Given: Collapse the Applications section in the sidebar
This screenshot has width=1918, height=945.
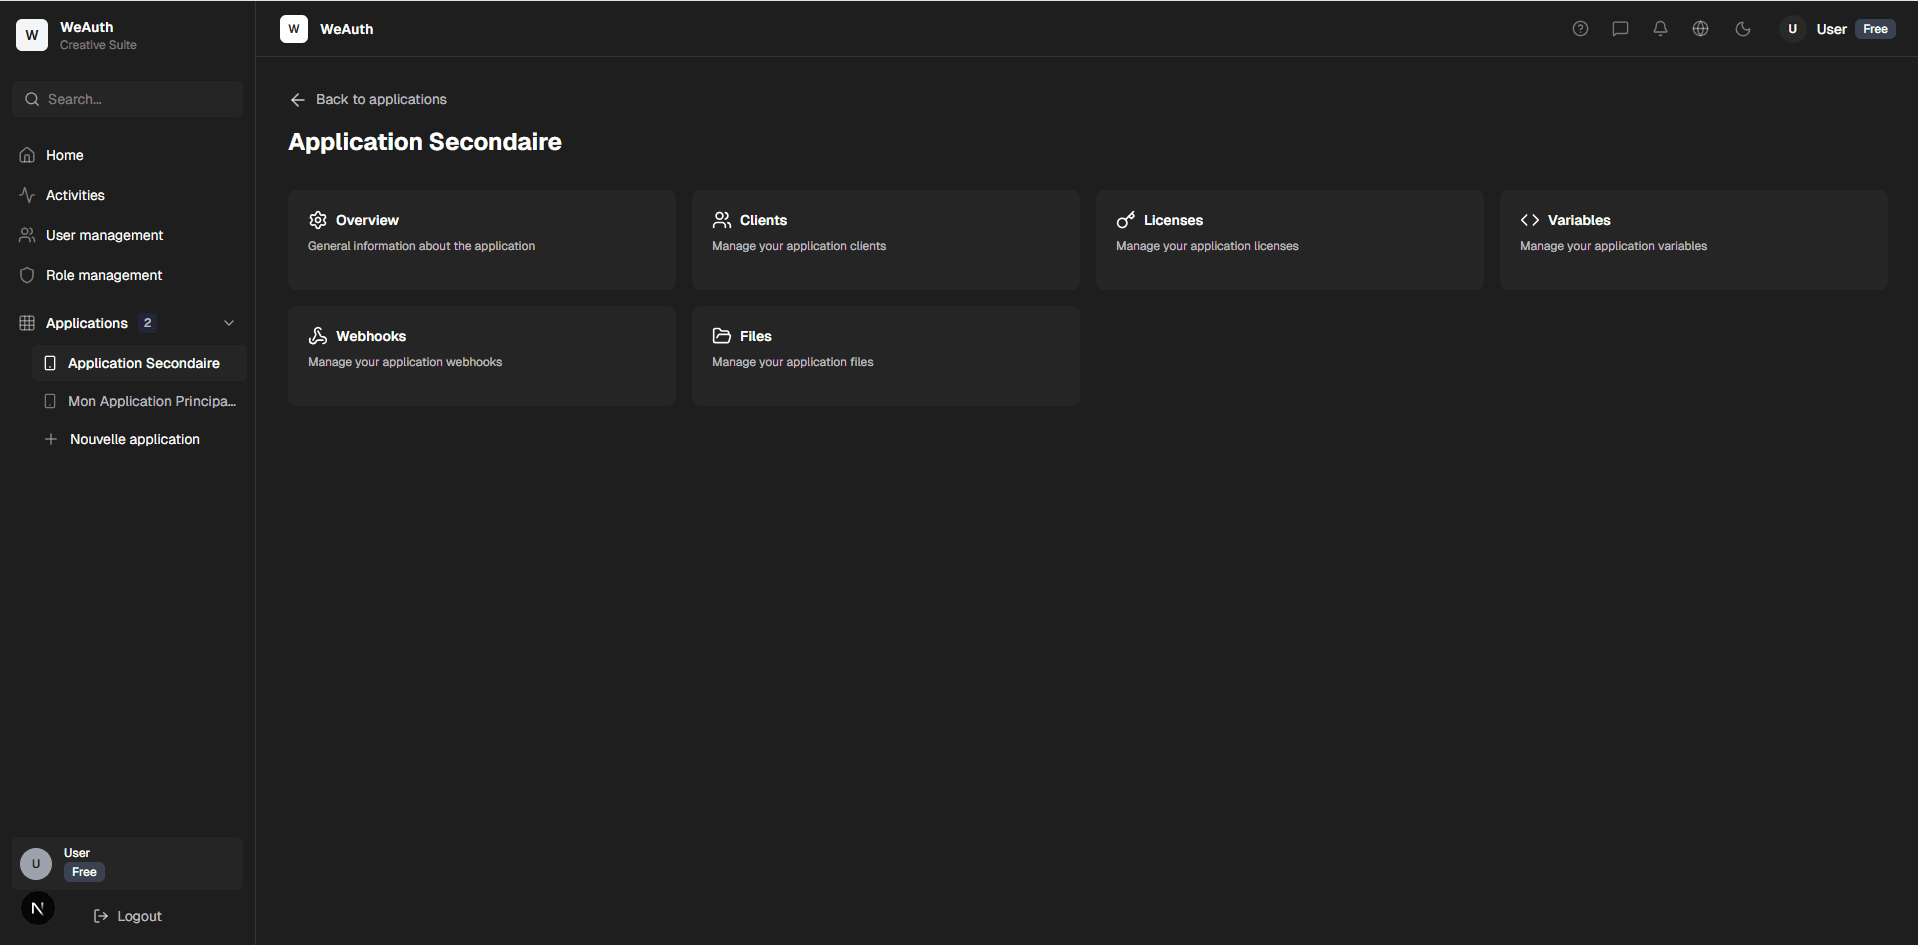Looking at the screenshot, I should [229, 323].
